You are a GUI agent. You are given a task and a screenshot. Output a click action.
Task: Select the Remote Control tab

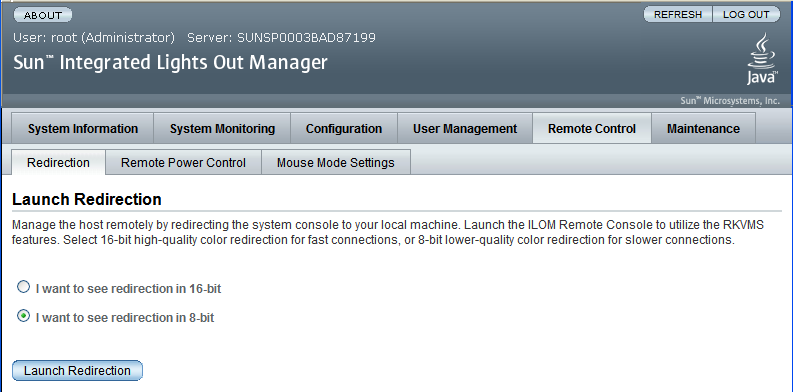[x=592, y=129]
